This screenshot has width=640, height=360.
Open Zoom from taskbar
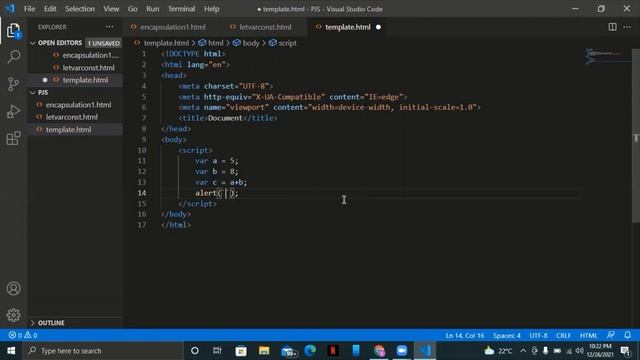(402, 351)
